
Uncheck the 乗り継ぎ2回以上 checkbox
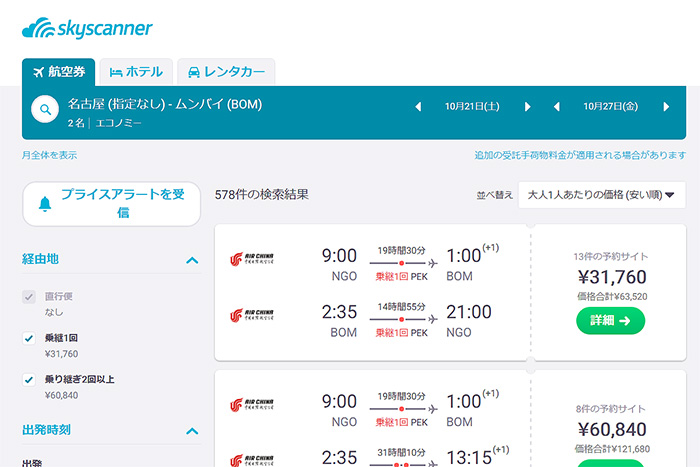pos(29,380)
